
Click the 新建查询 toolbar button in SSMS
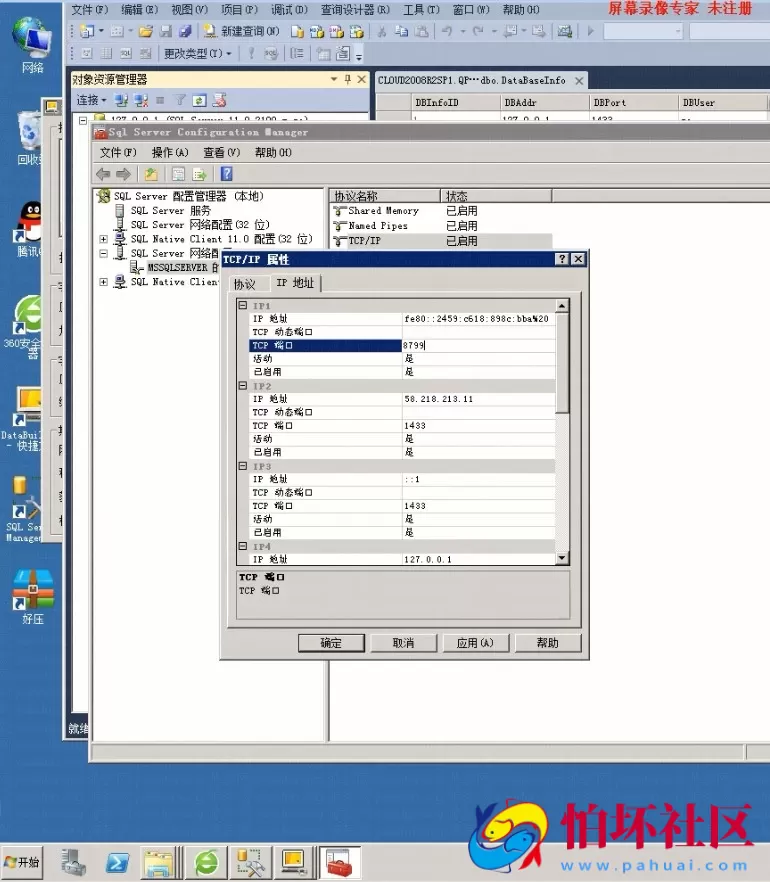(235, 31)
